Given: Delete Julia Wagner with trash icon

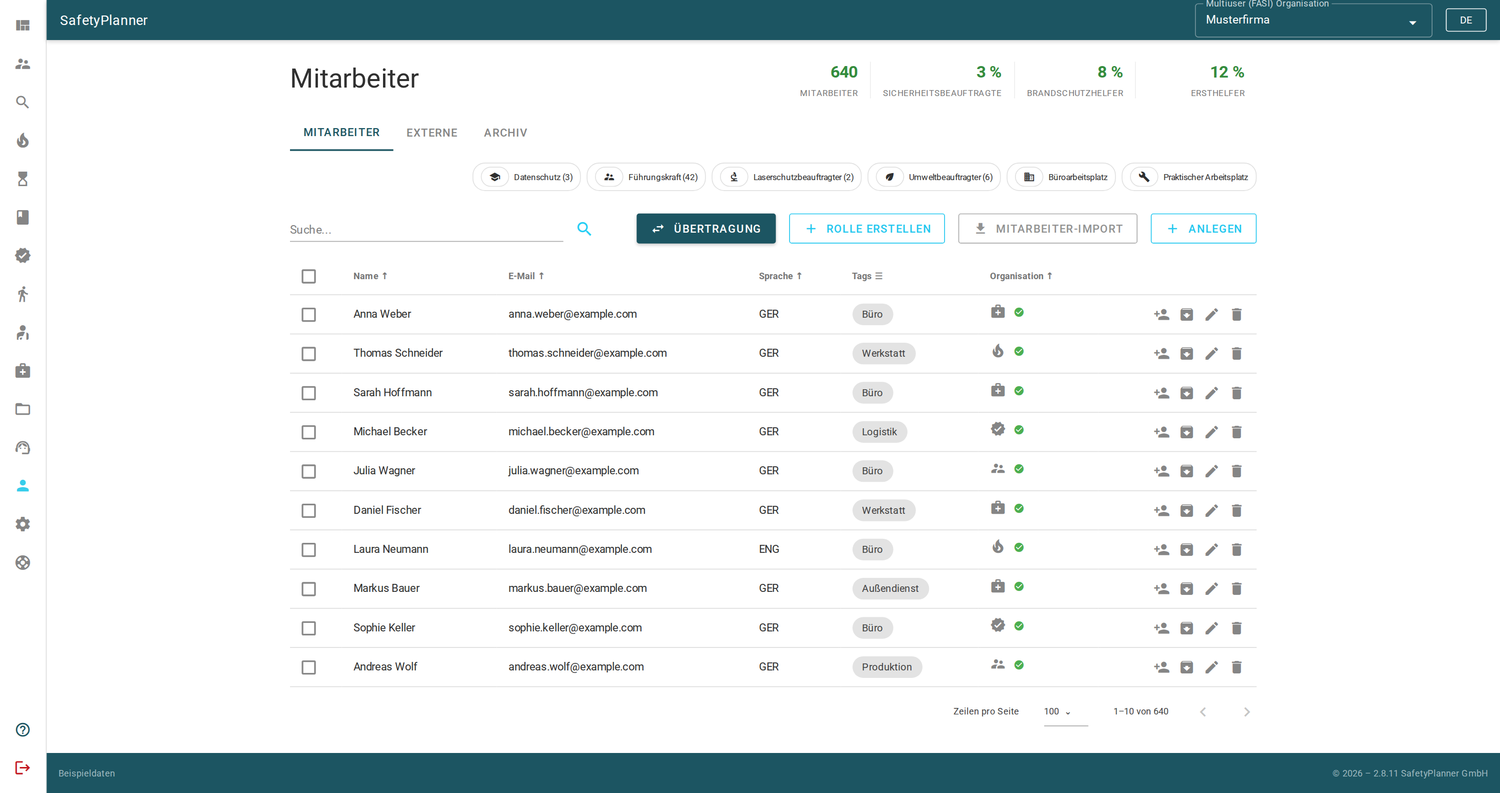Looking at the screenshot, I should pyautogui.click(x=1237, y=471).
